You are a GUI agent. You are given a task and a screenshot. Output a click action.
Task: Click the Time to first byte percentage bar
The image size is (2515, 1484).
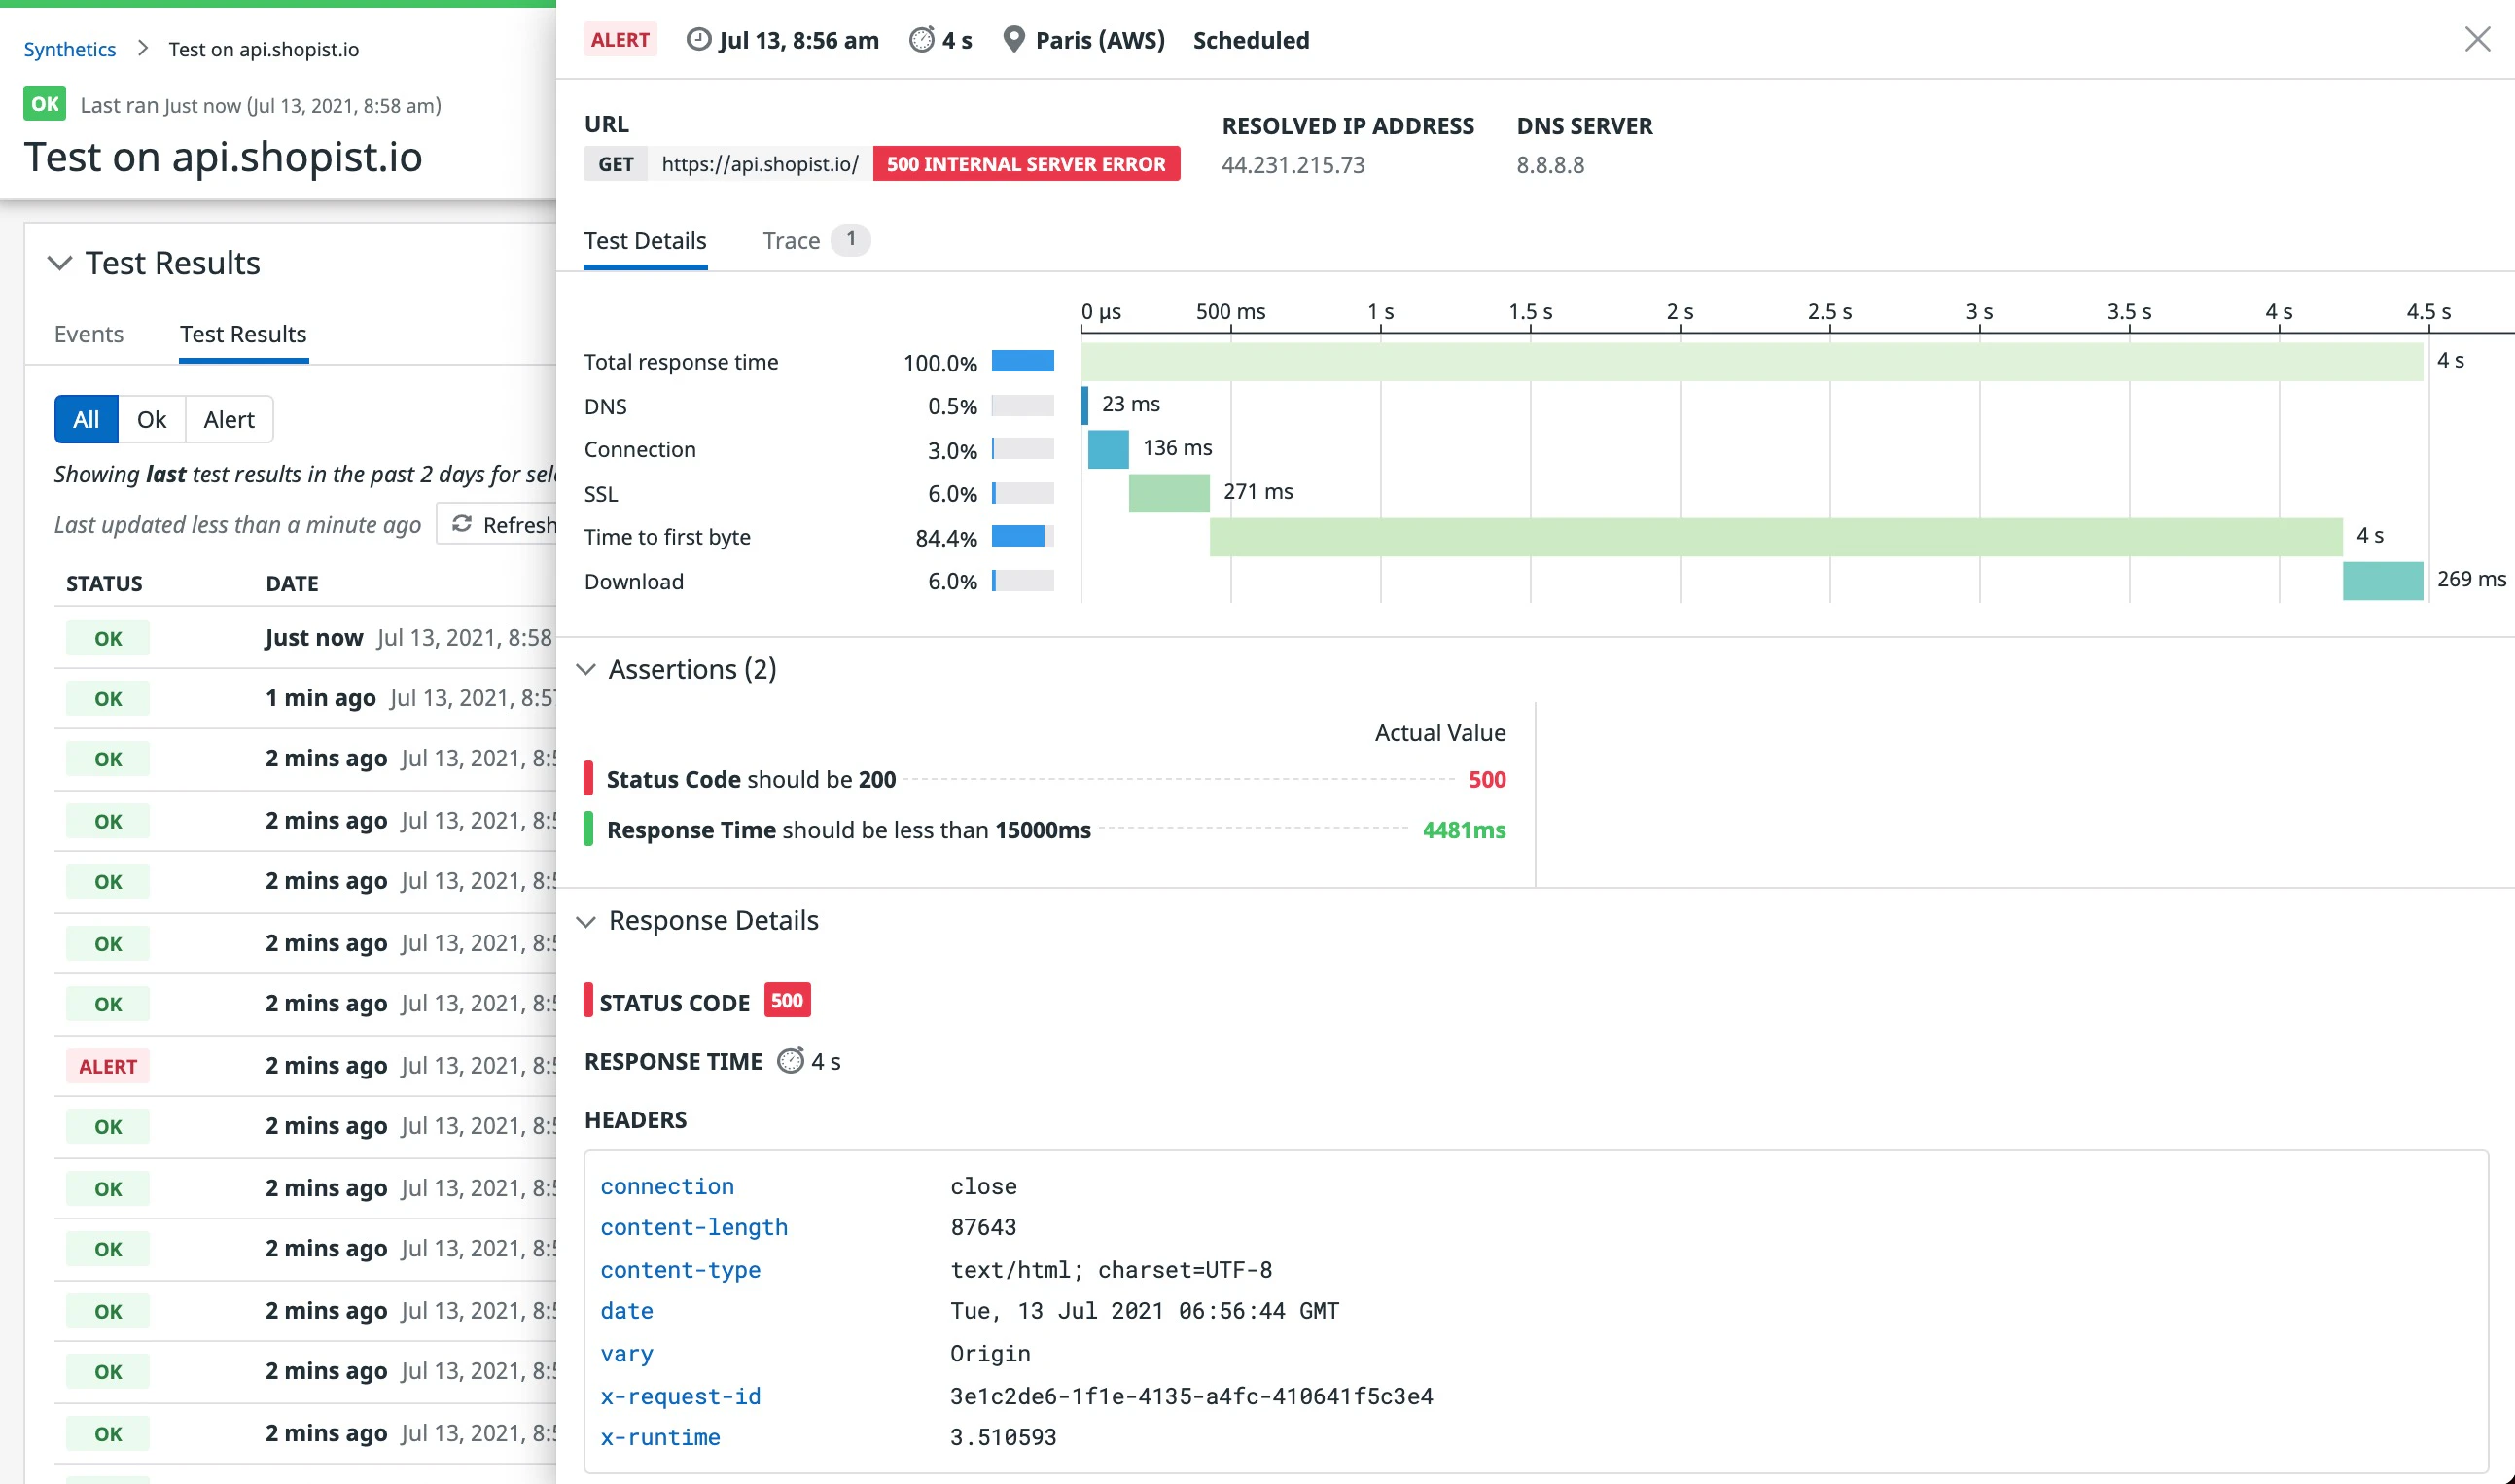1020,537
